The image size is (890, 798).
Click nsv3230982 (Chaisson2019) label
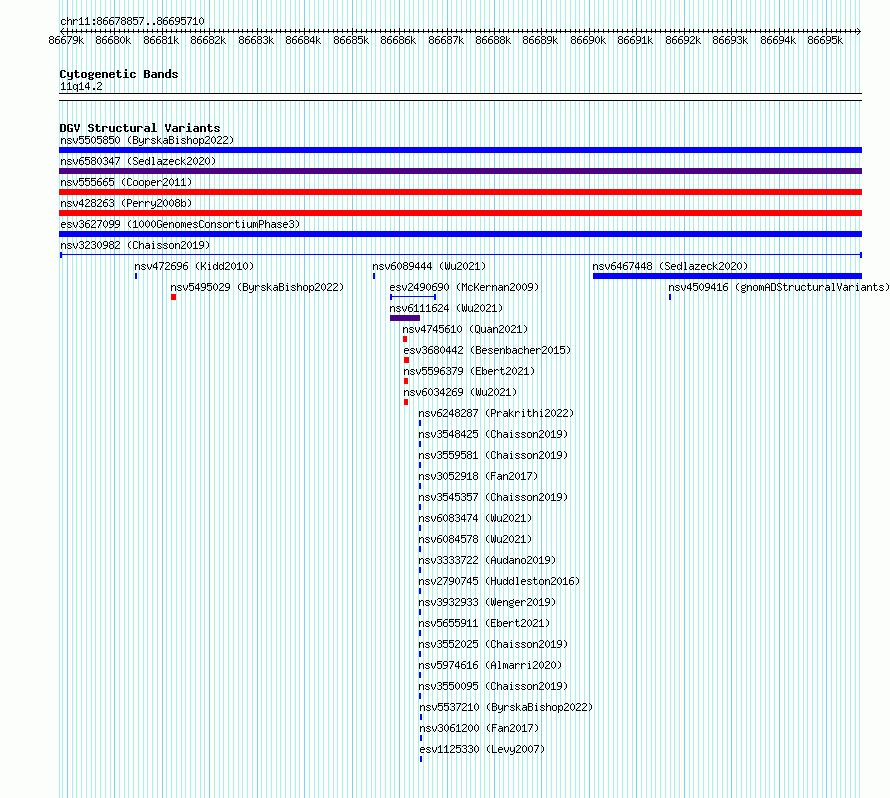[x=135, y=245]
